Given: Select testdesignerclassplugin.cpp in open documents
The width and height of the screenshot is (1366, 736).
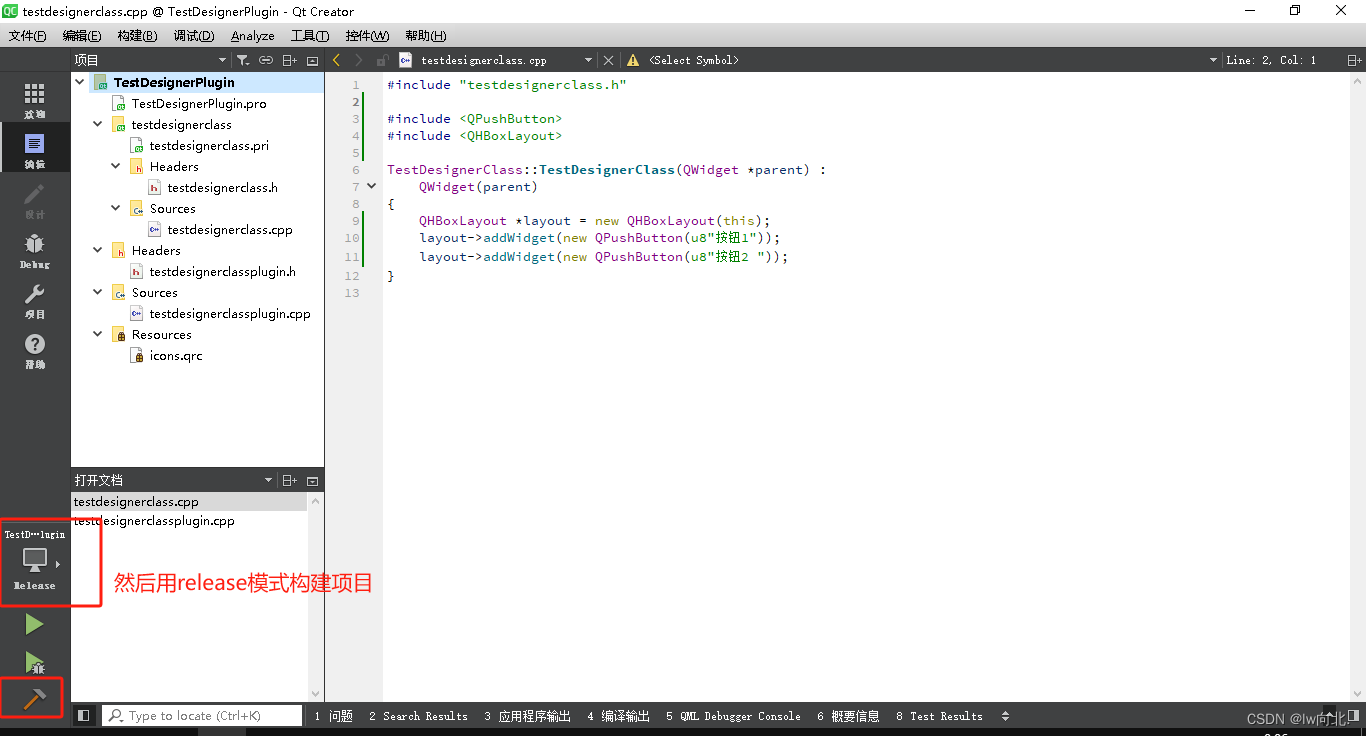Looking at the screenshot, I should click(x=154, y=521).
